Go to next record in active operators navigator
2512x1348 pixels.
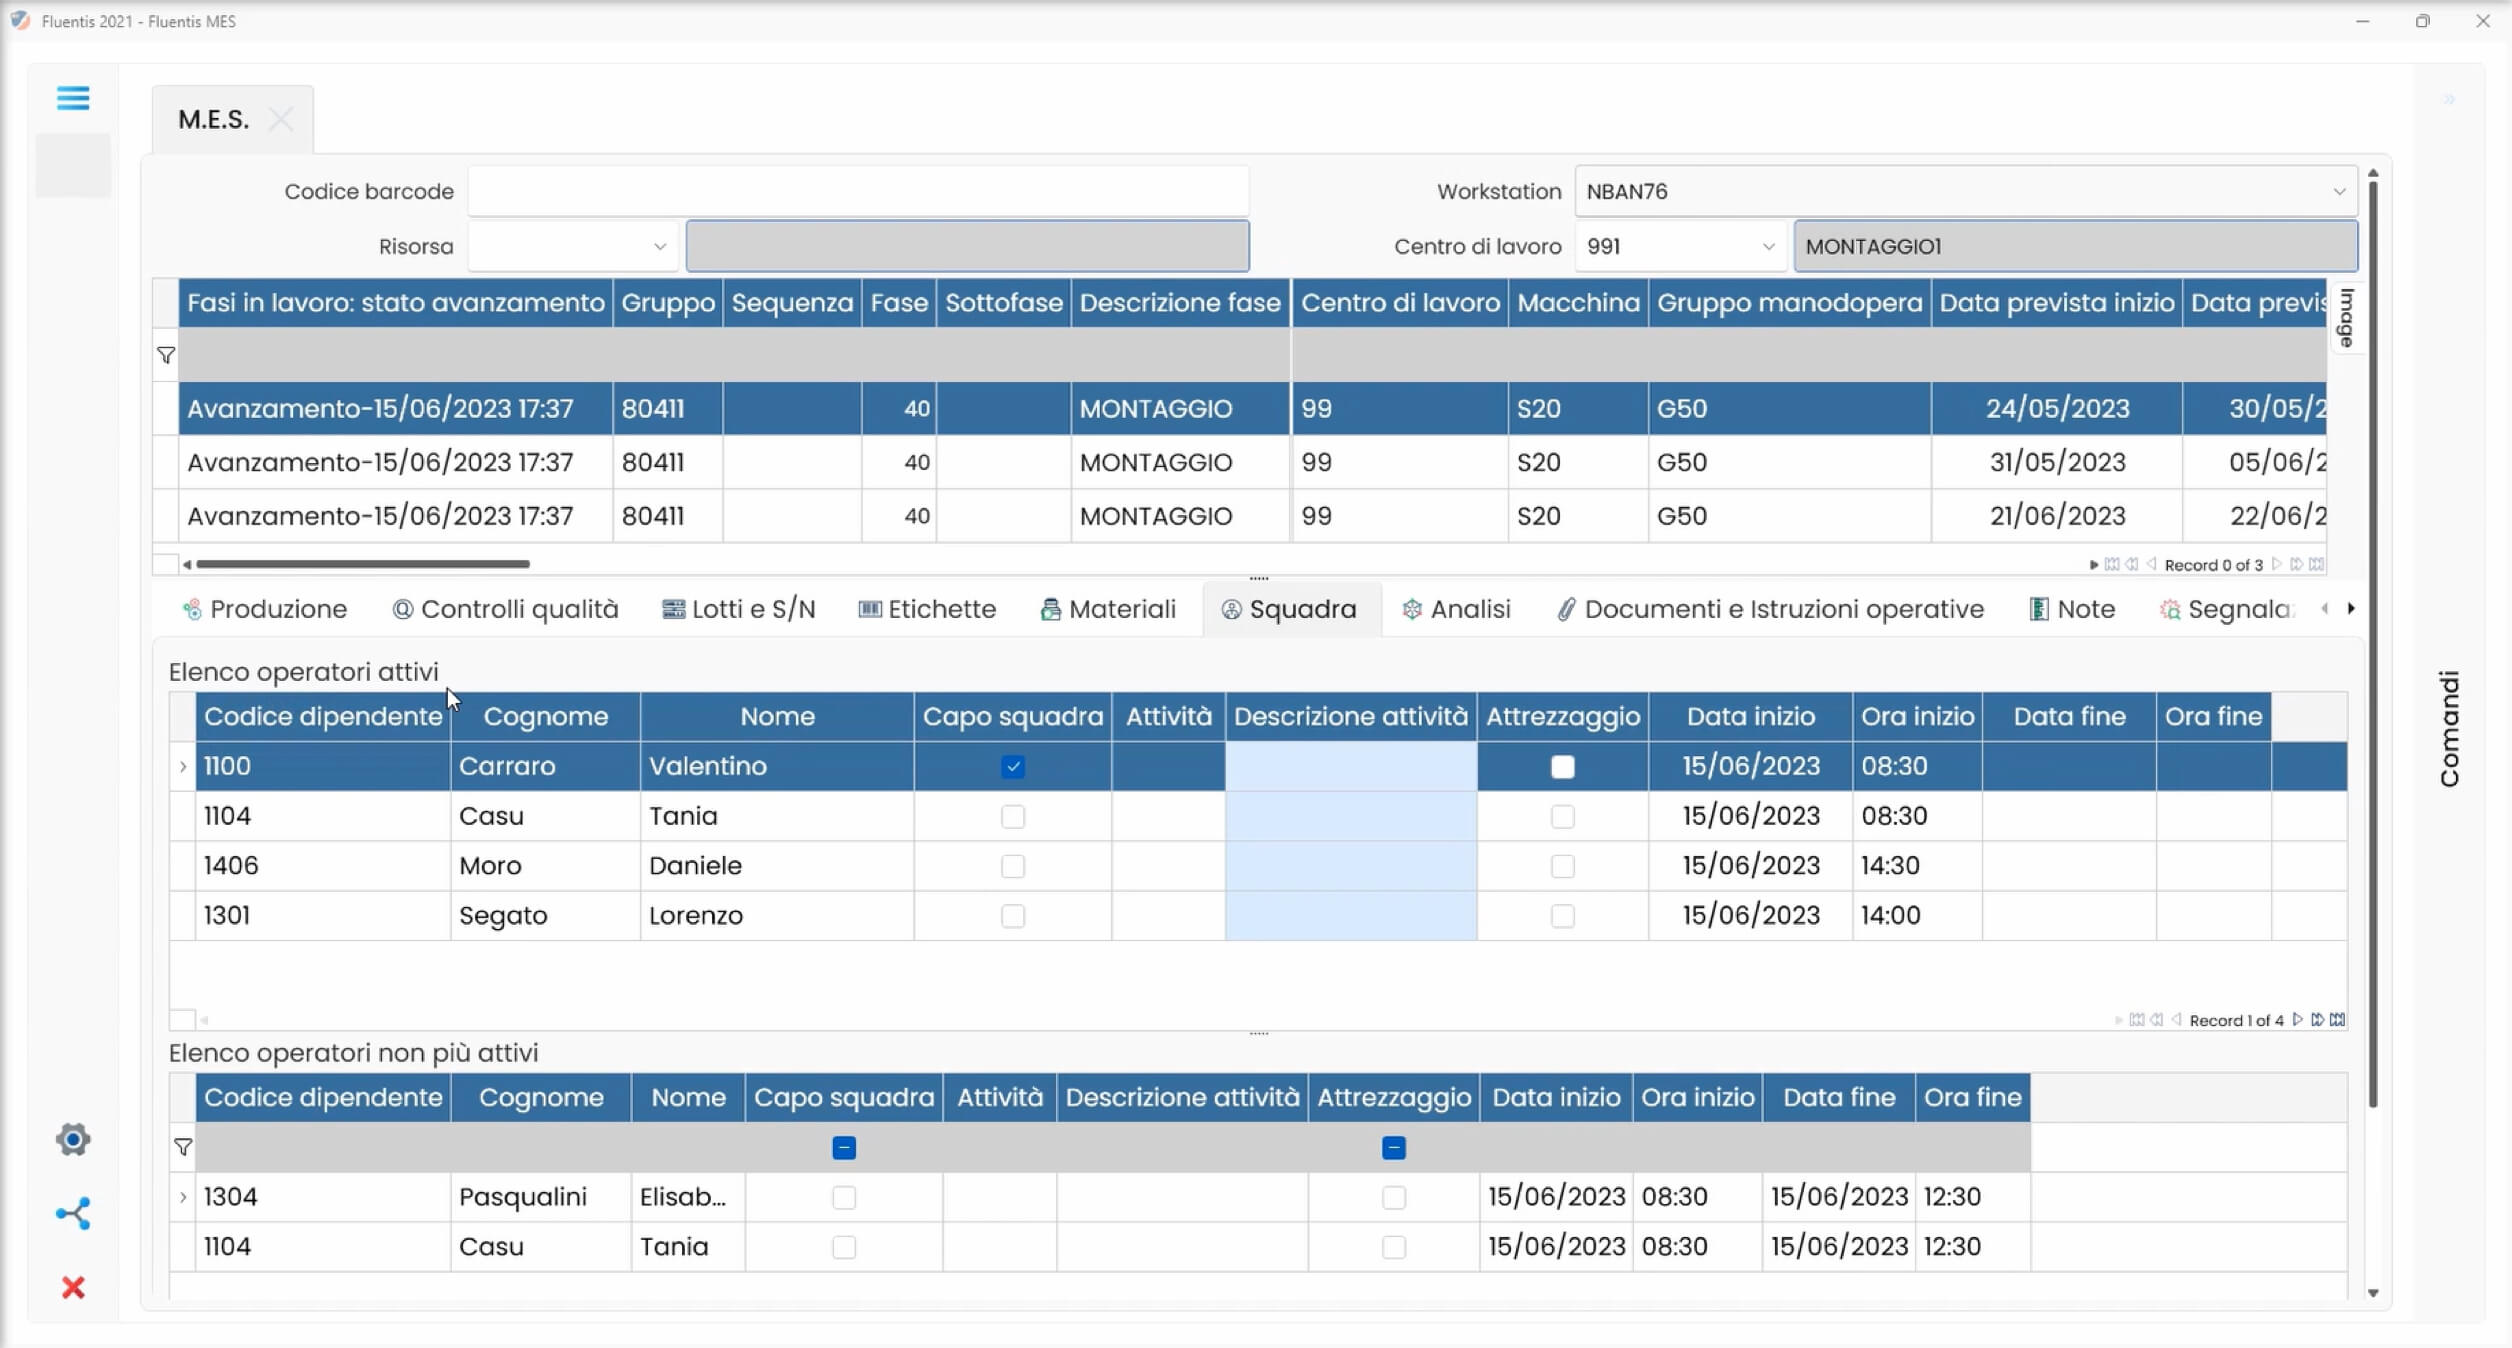2298,1020
